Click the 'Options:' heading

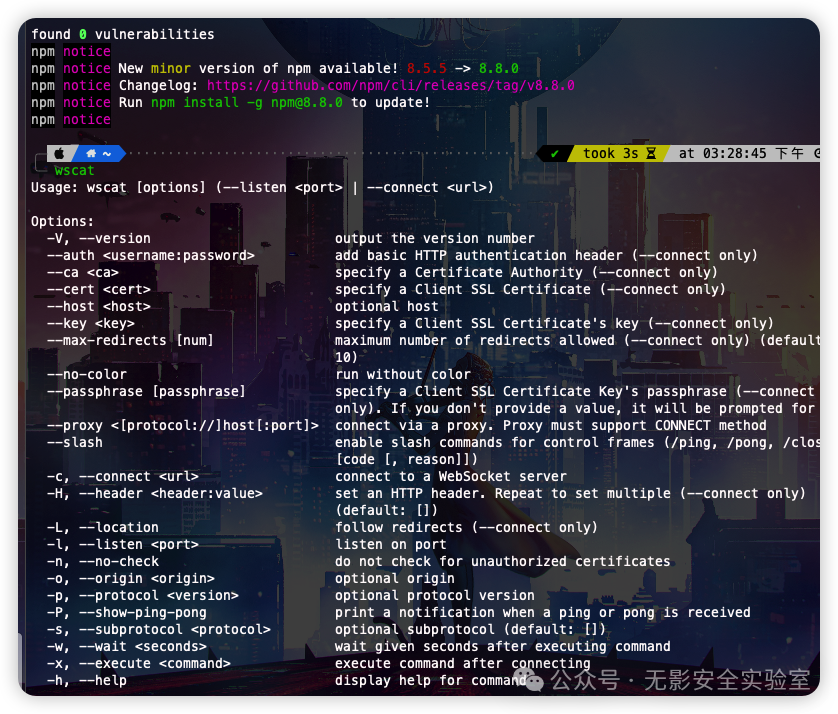(x=63, y=221)
